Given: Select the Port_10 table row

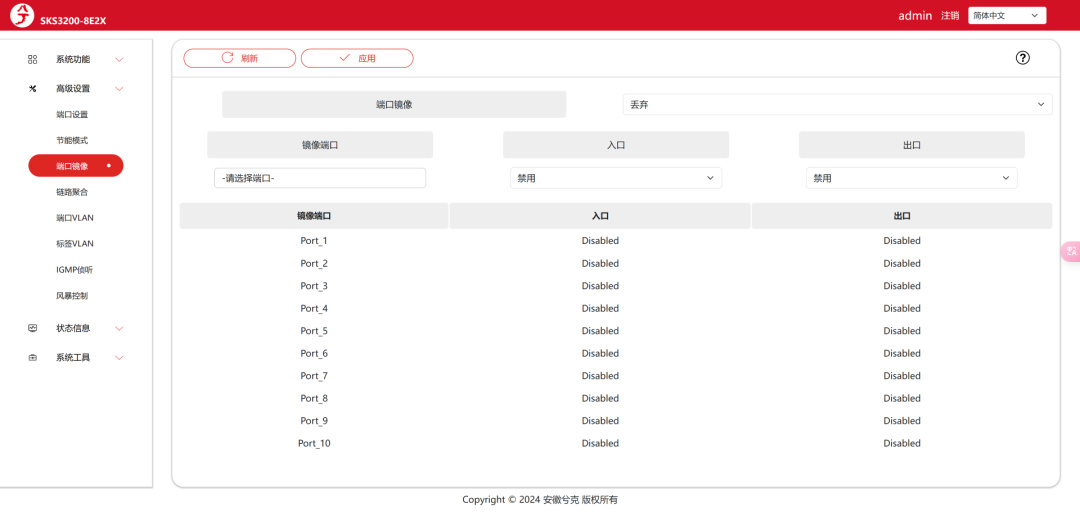Looking at the screenshot, I should [x=616, y=443].
